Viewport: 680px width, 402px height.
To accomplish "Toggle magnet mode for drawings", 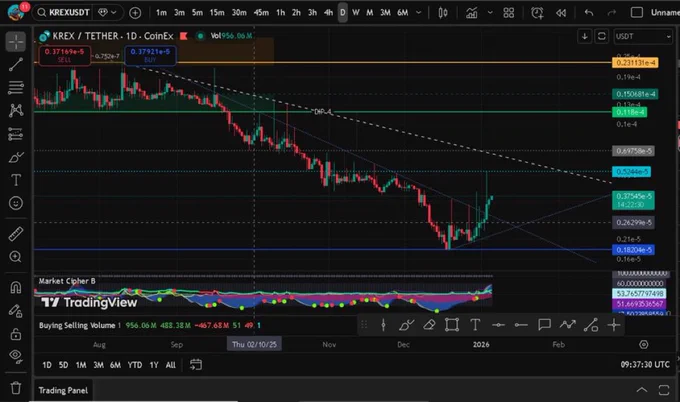I will (x=16, y=288).
